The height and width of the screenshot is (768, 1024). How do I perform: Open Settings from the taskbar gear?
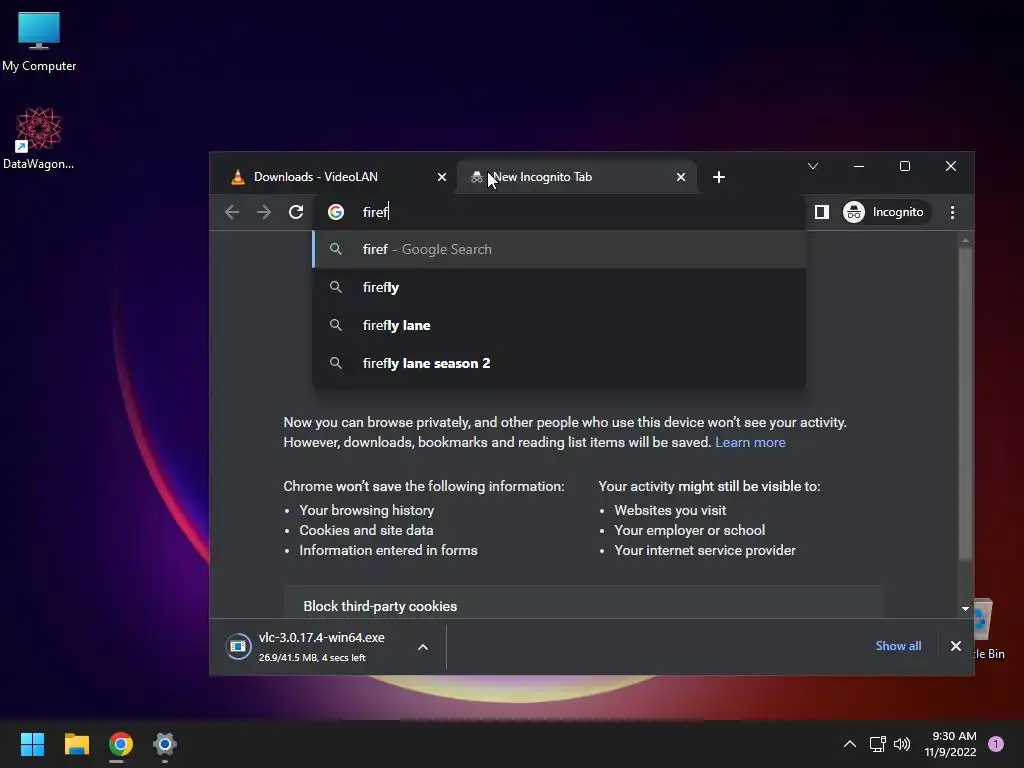pyautogui.click(x=165, y=744)
